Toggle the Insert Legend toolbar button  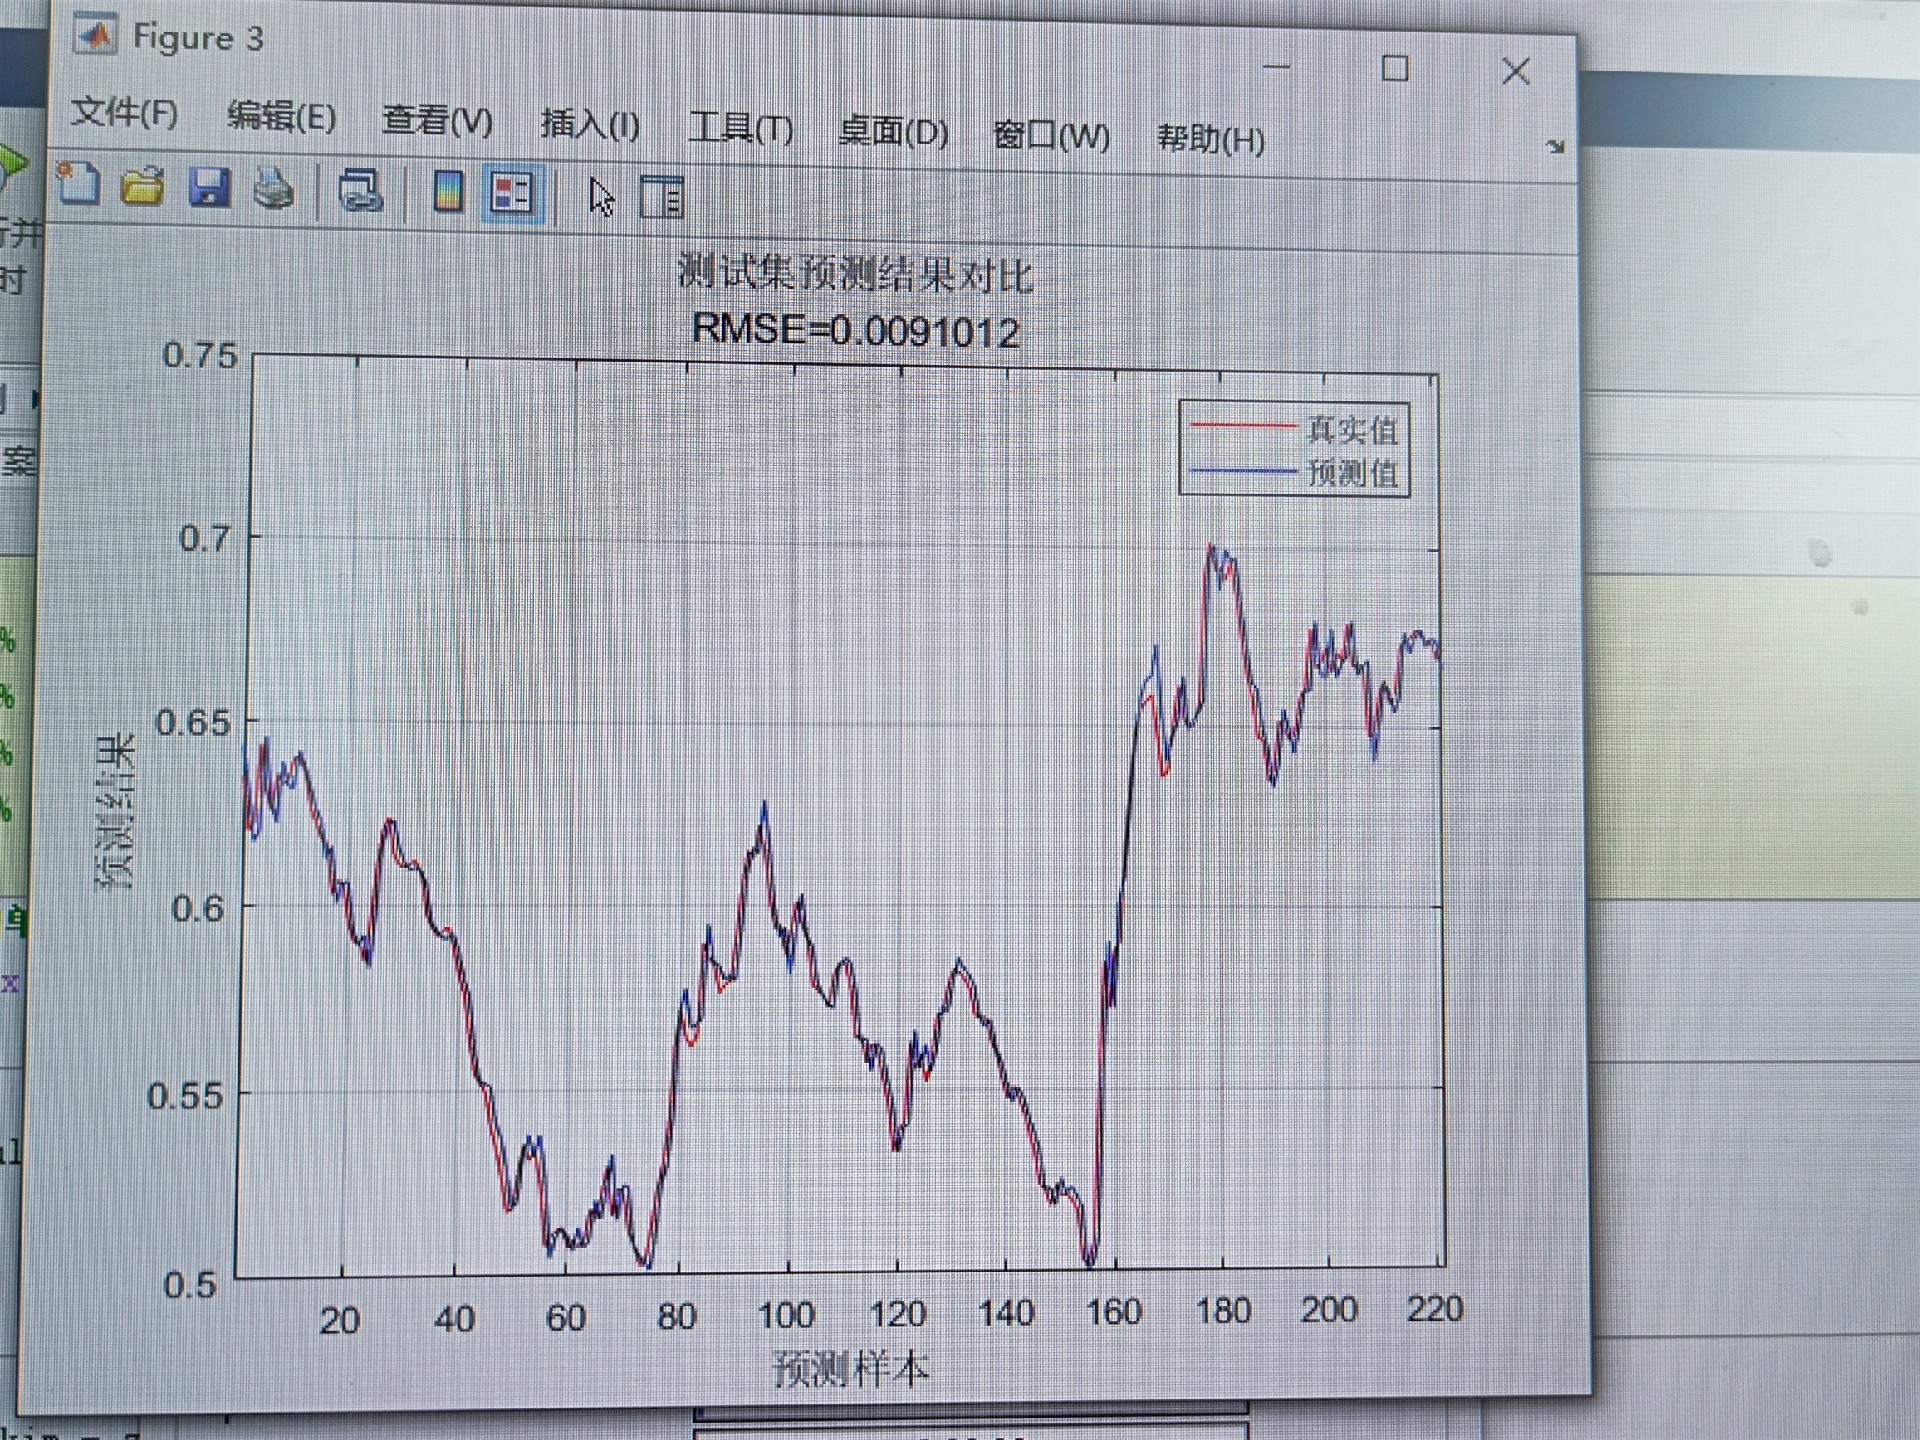[x=512, y=194]
